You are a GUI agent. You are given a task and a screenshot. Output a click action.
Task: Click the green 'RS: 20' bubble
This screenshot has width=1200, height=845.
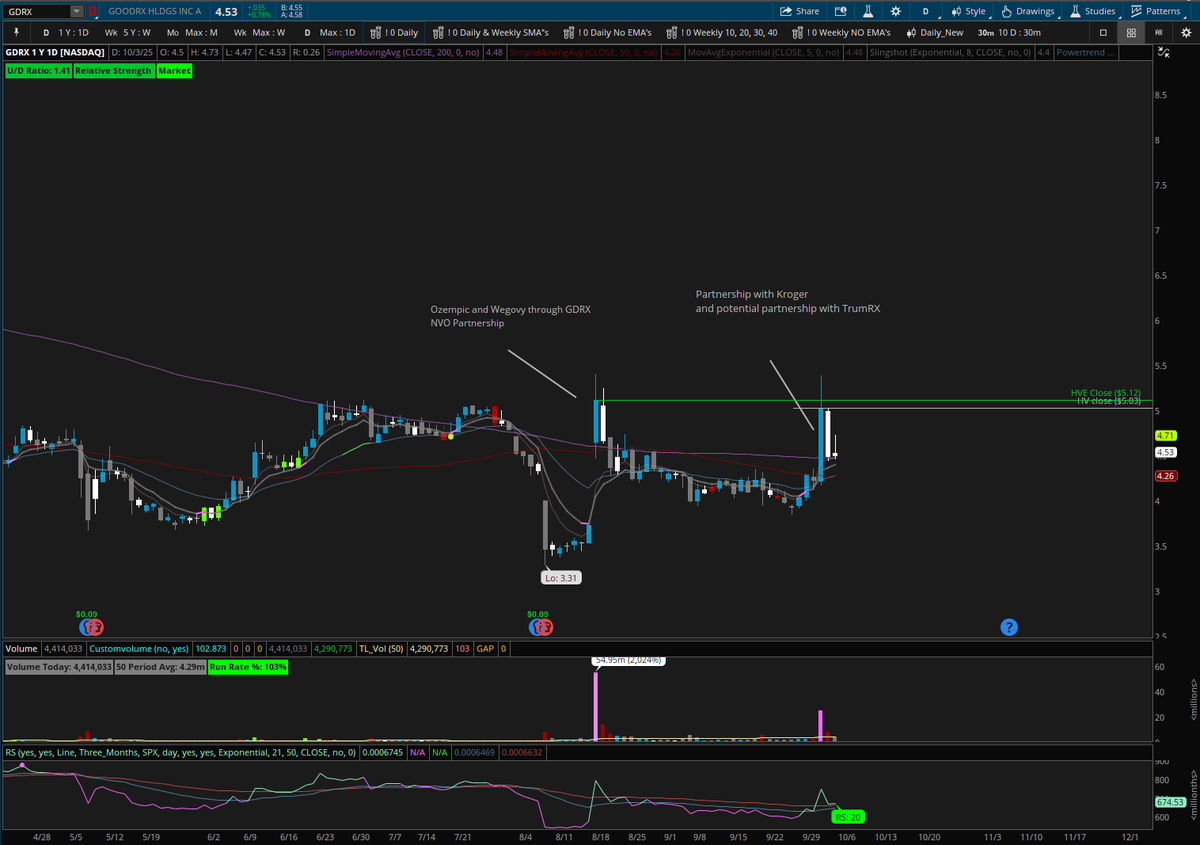tap(850, 816)
